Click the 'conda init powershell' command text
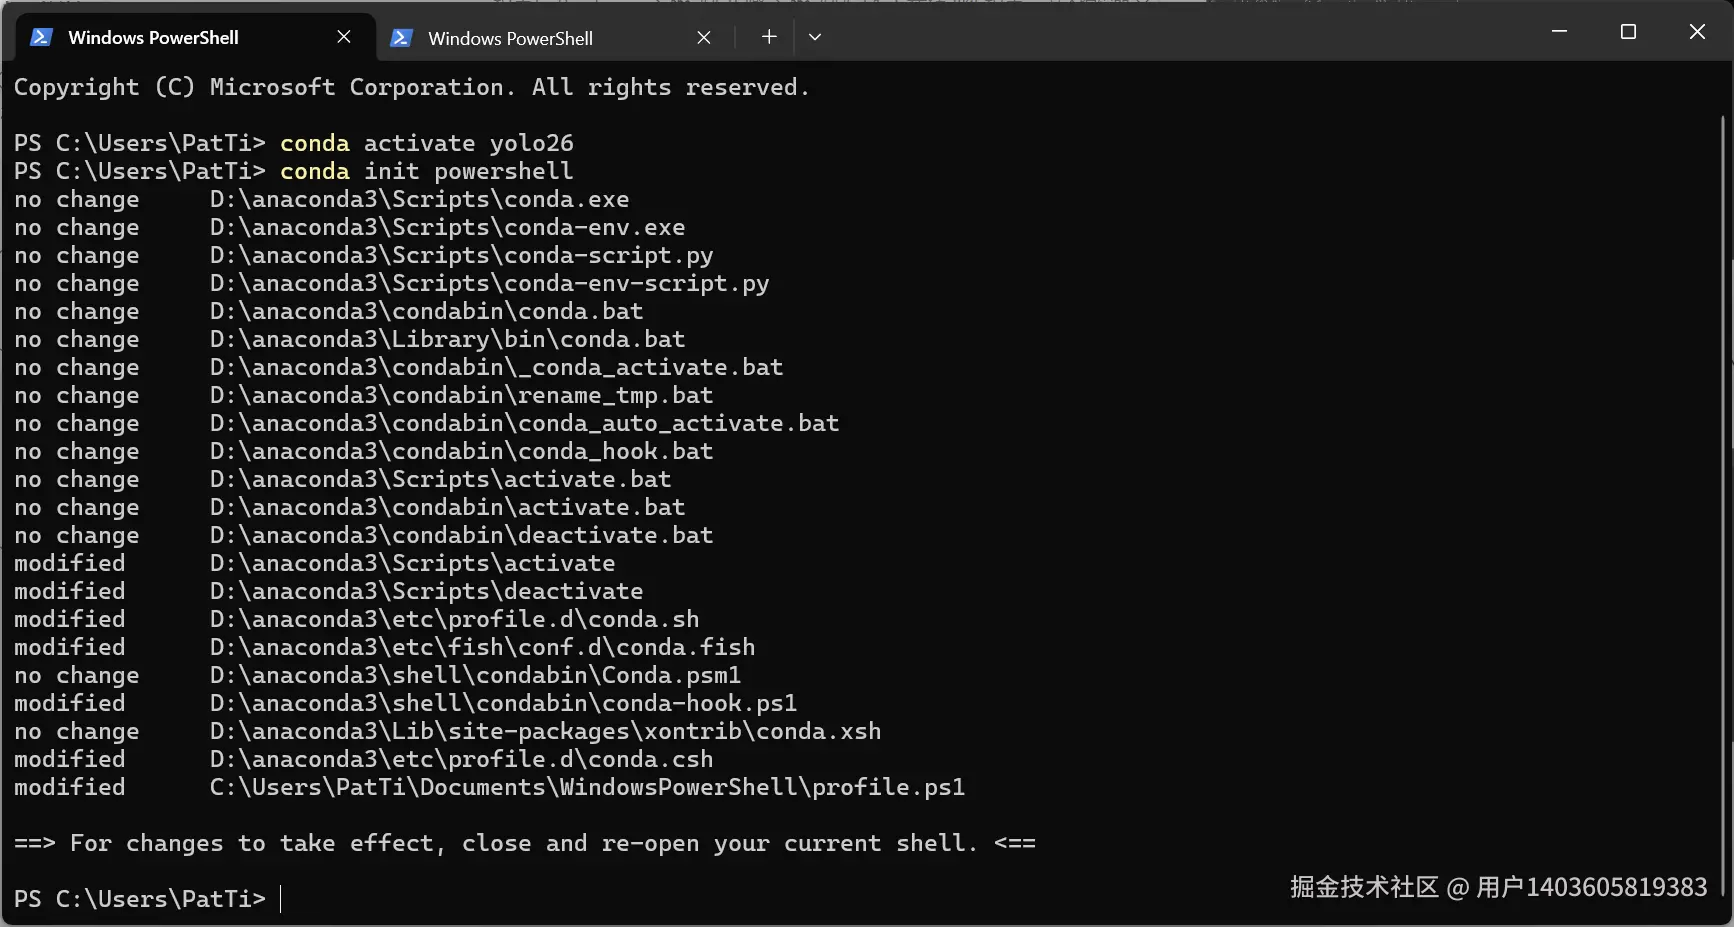 coord(427,171)
